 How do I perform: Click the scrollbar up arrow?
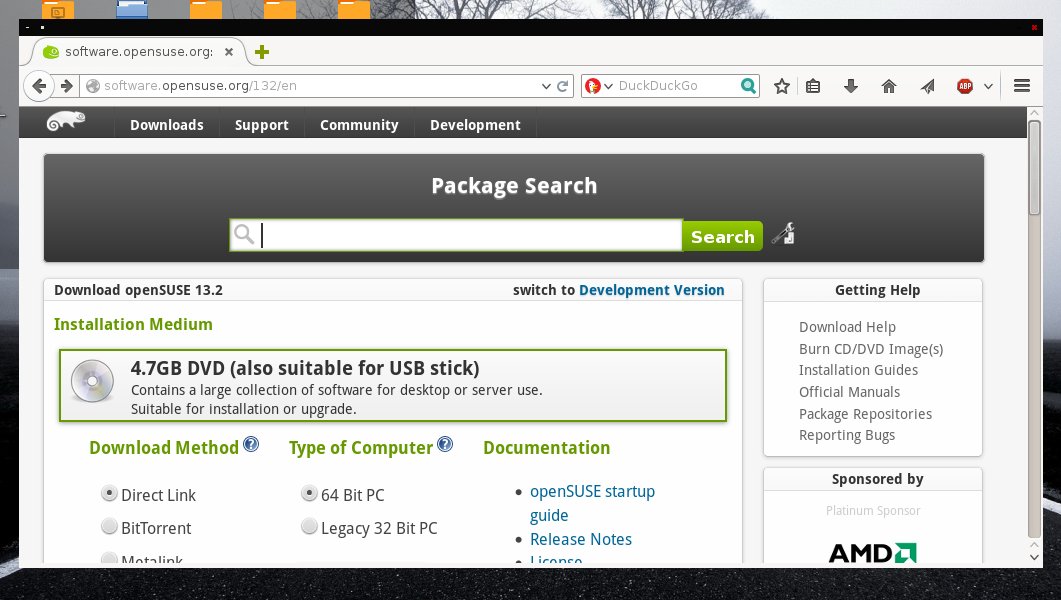(x=1034, y=113)
